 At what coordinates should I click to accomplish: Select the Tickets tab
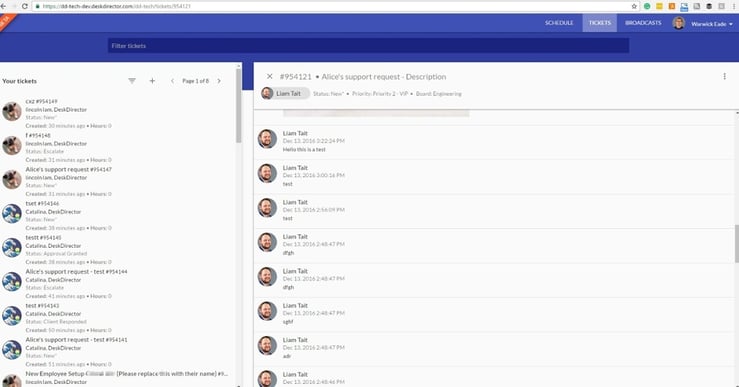tap(599, 23)
